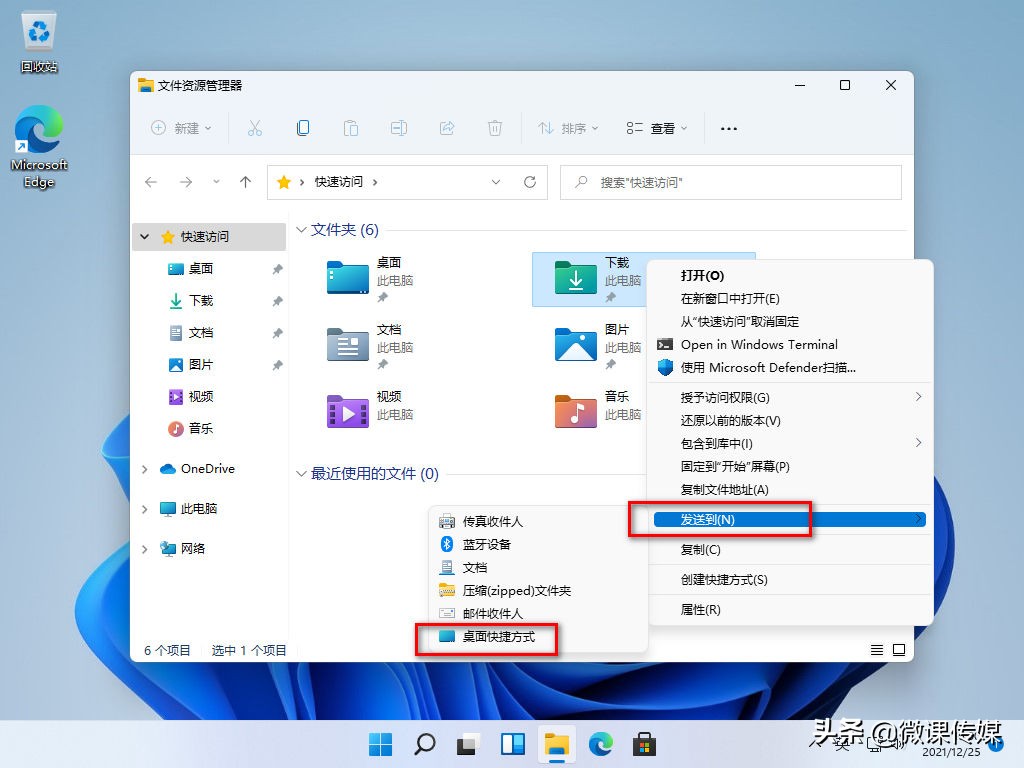1024x768 pixels.
Task: Switch to large icons view in status bar
Action: point(899,649)
